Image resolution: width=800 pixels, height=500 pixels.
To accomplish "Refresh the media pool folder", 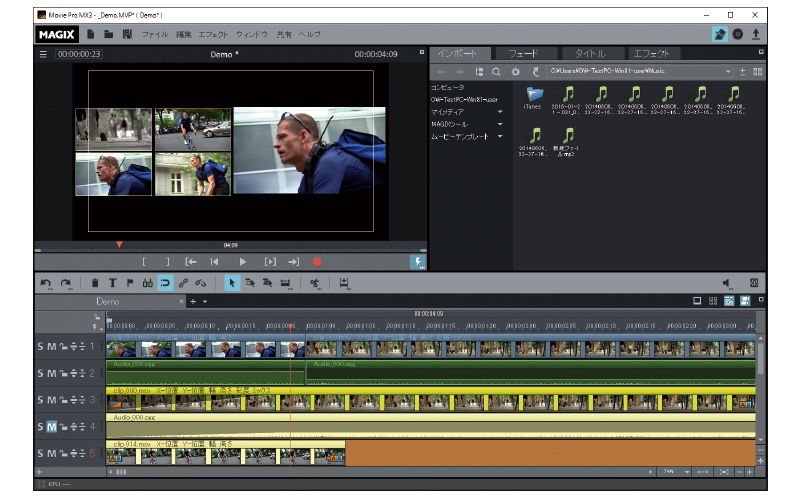I will pos(535,72).
